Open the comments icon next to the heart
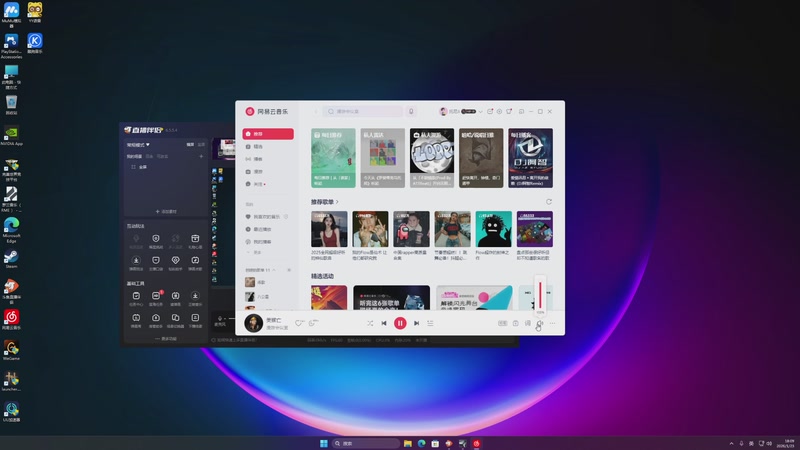Image resolution: width=800 pixels, height=450 pixels. (313, 322)
